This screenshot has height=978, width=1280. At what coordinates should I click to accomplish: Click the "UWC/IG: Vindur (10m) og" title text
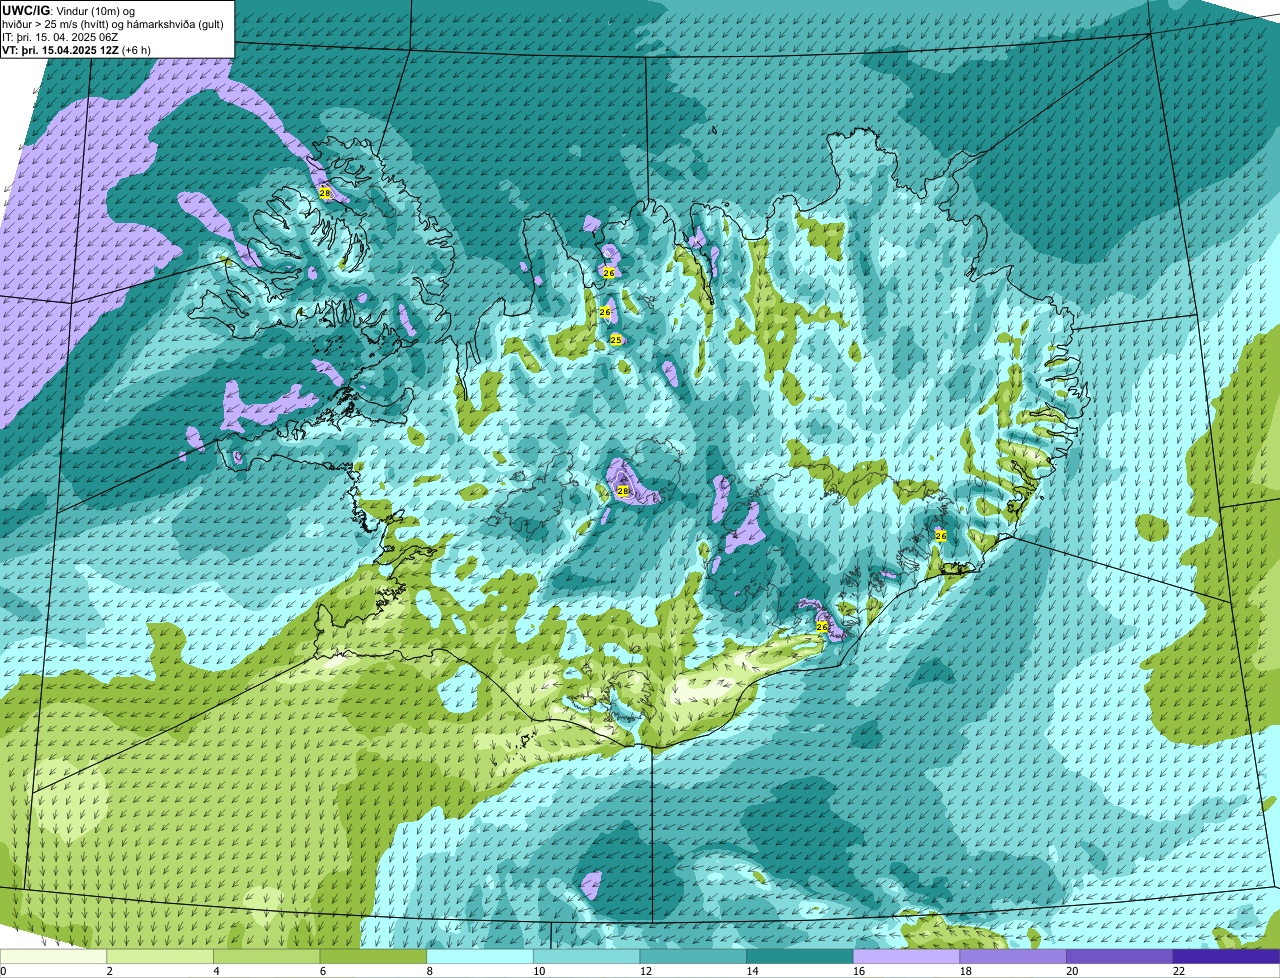(x=68, y=11)
